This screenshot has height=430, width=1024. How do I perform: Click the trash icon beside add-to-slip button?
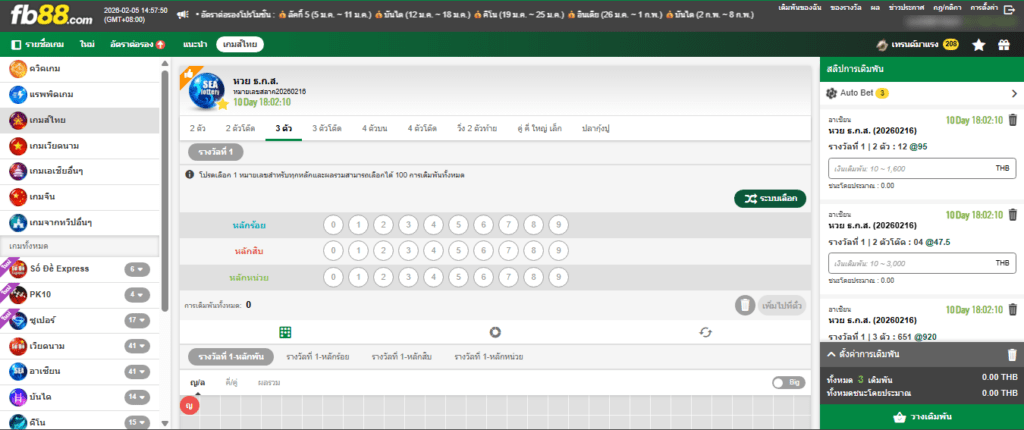[x=744, y=305]
